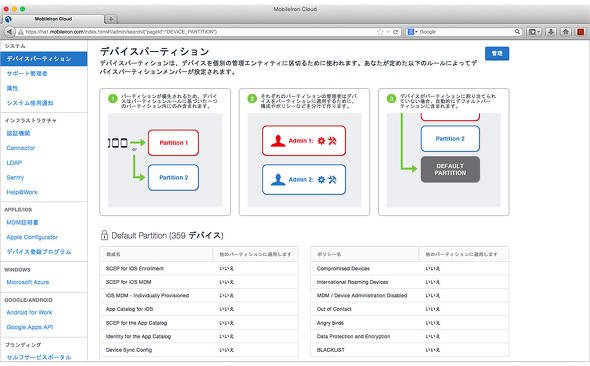This screenshot has height=366, width=590.
Task: Open デバイス登録プログラム in the sidebar
Action: point(39,252)
